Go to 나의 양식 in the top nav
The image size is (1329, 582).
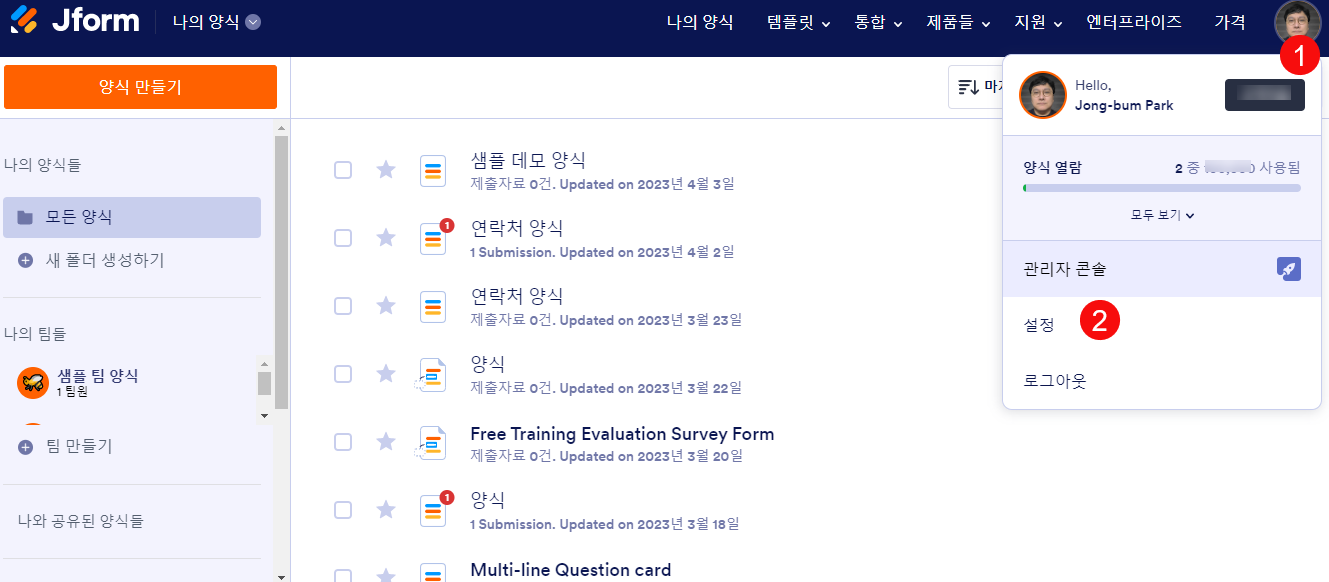tap(700, 22)
